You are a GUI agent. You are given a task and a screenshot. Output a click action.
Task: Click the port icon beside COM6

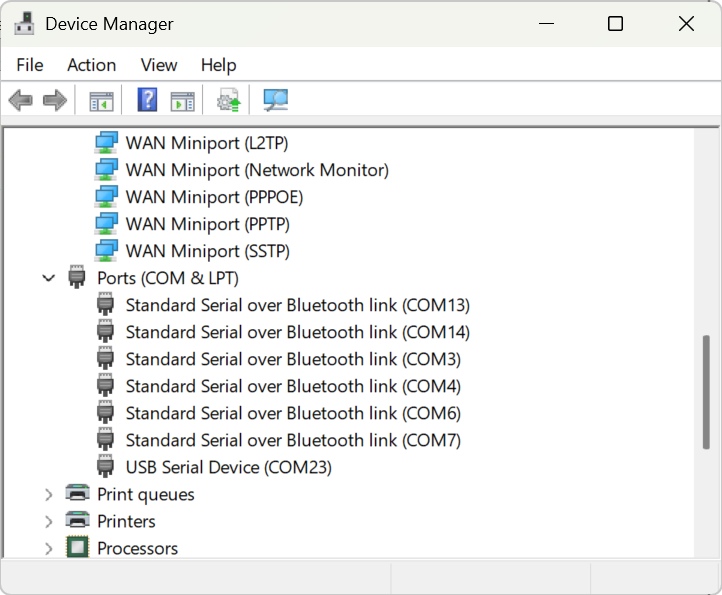tap(105, 412)
